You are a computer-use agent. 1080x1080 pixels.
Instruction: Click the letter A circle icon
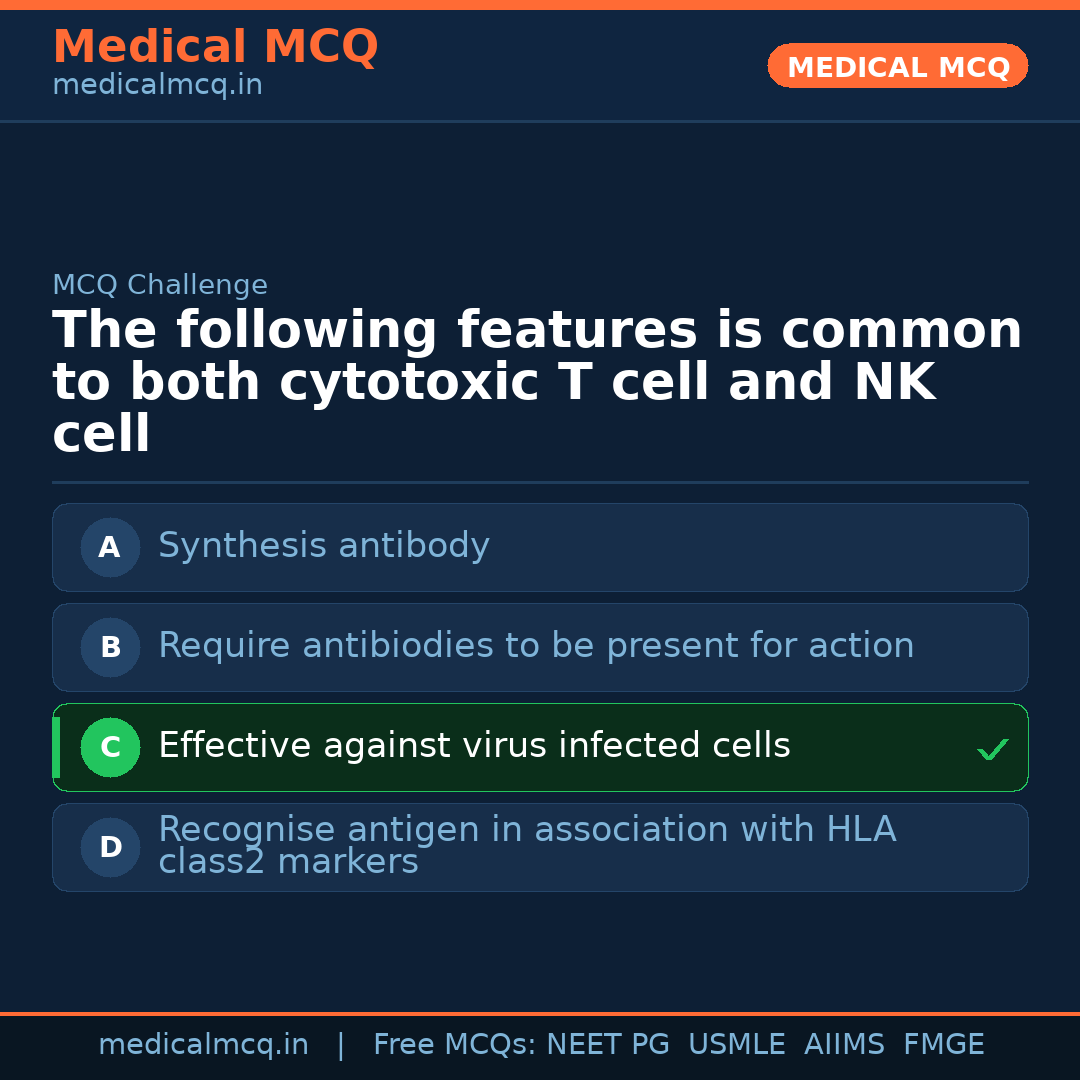click(110, 547)
